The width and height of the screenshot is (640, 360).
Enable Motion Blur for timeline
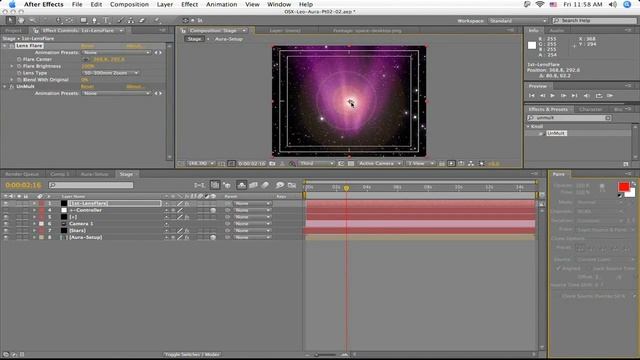pos(265,185)
